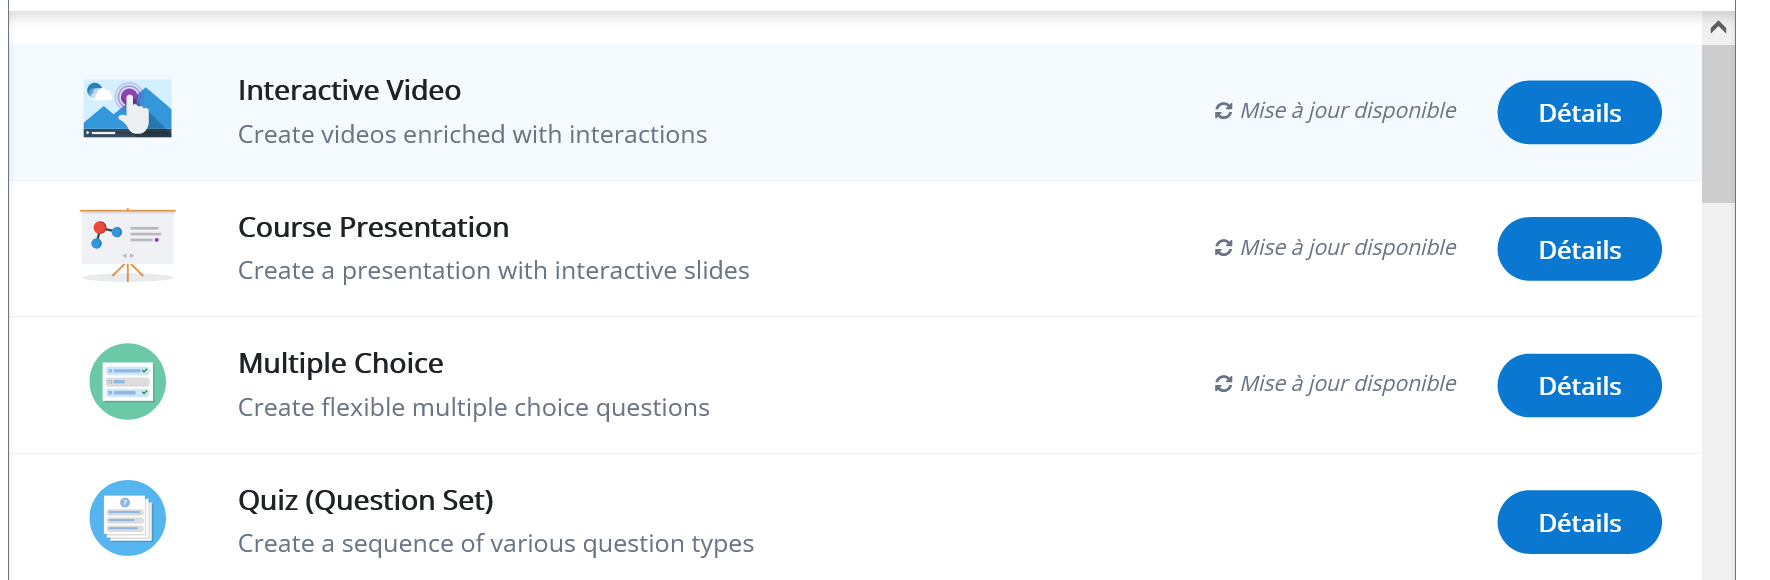This screenshot has height=580, width=1770.
Task: Click 'Create a presentation with interactive slides' description
Action: coord(493,270)
